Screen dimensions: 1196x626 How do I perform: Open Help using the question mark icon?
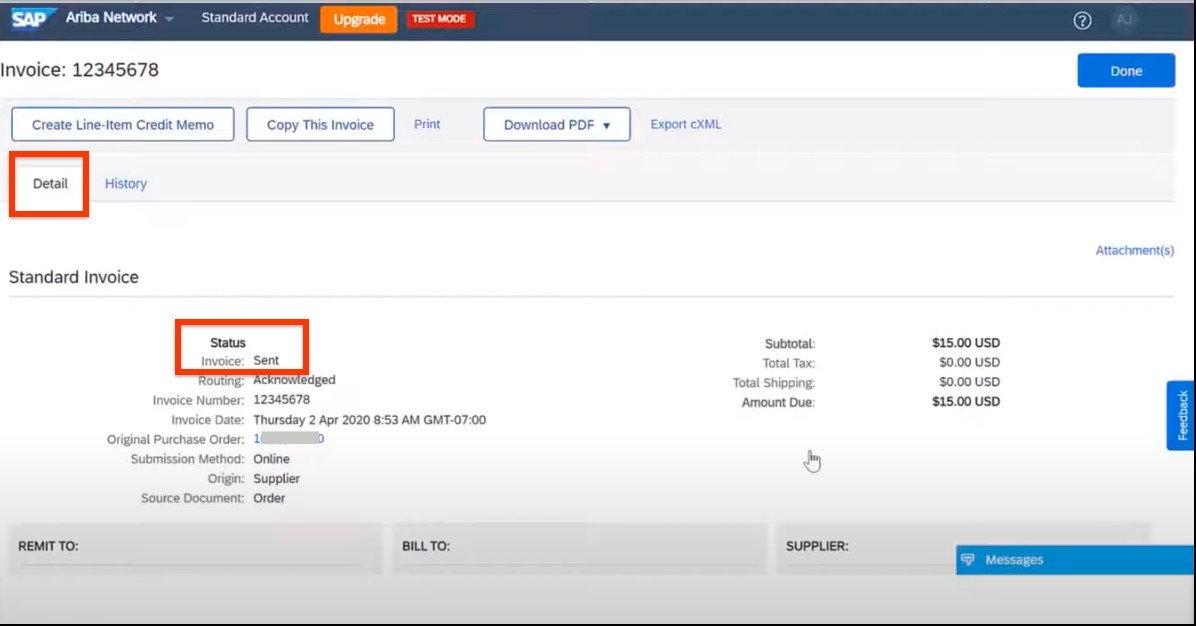(1082, 21)
